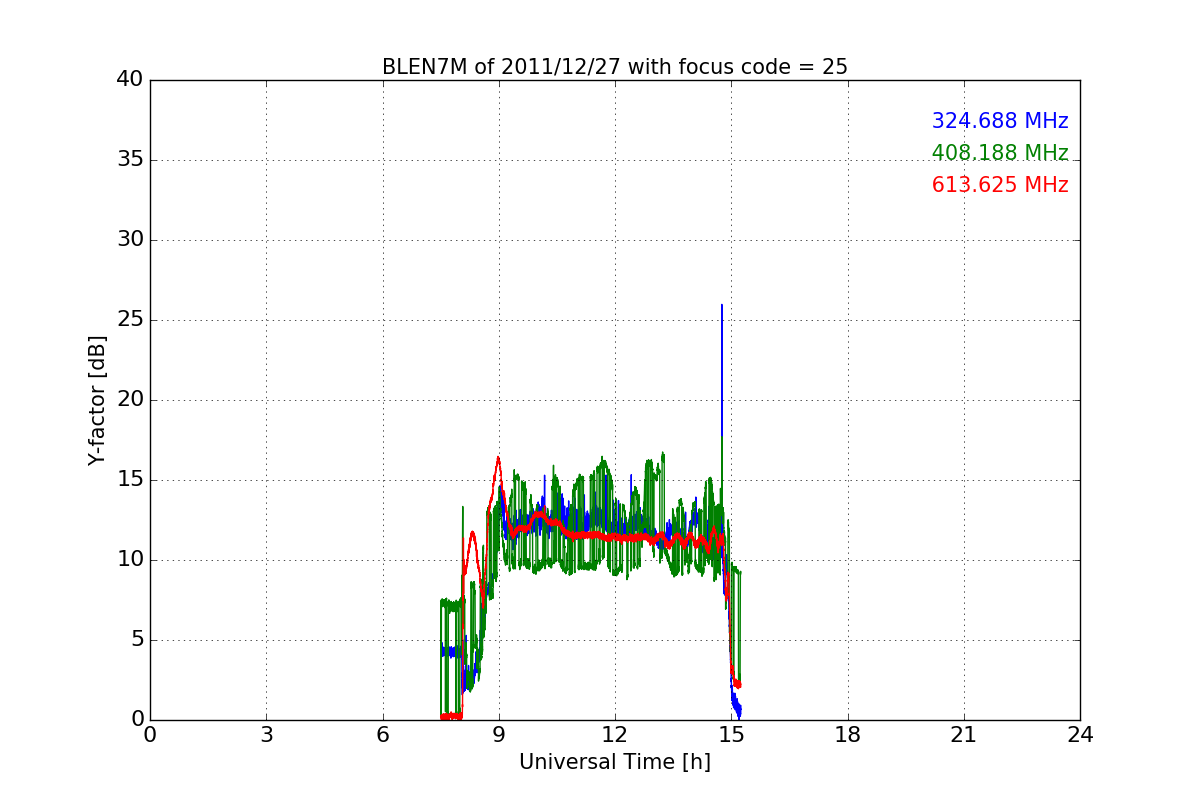Click the x-axis tick label 6
The image size is (1200, 800).
[x=382, y=735]
